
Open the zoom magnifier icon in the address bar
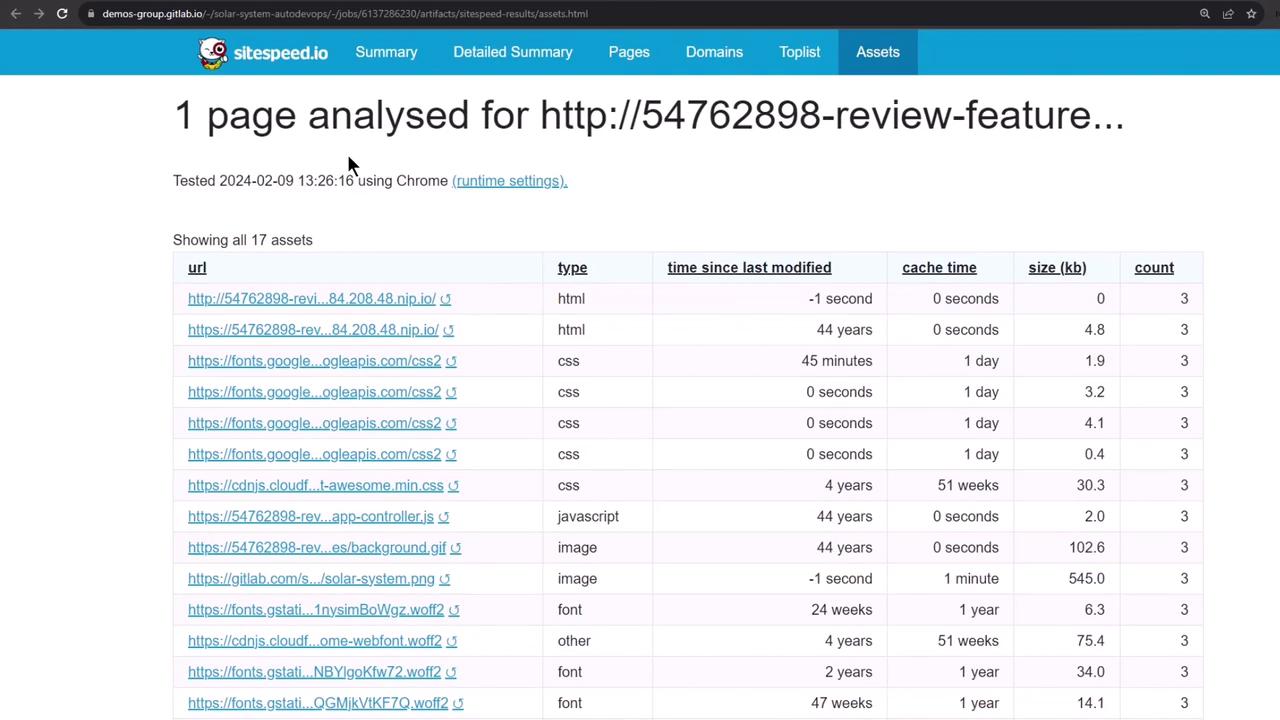1205,14
